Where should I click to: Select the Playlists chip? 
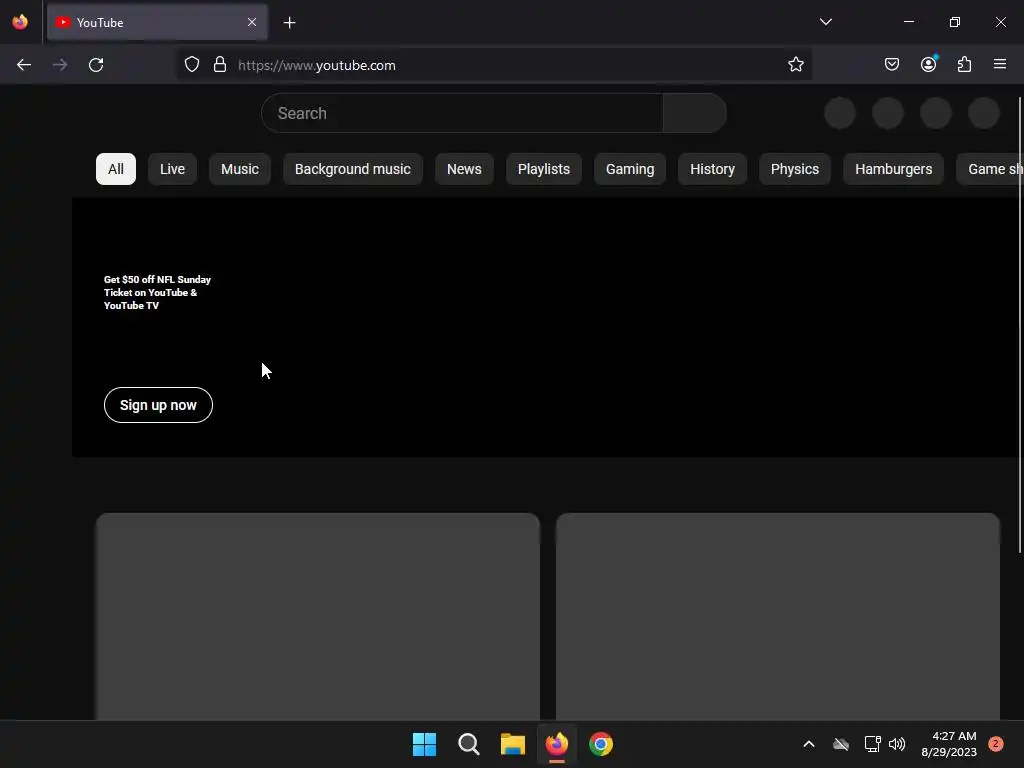coord(544,169)
